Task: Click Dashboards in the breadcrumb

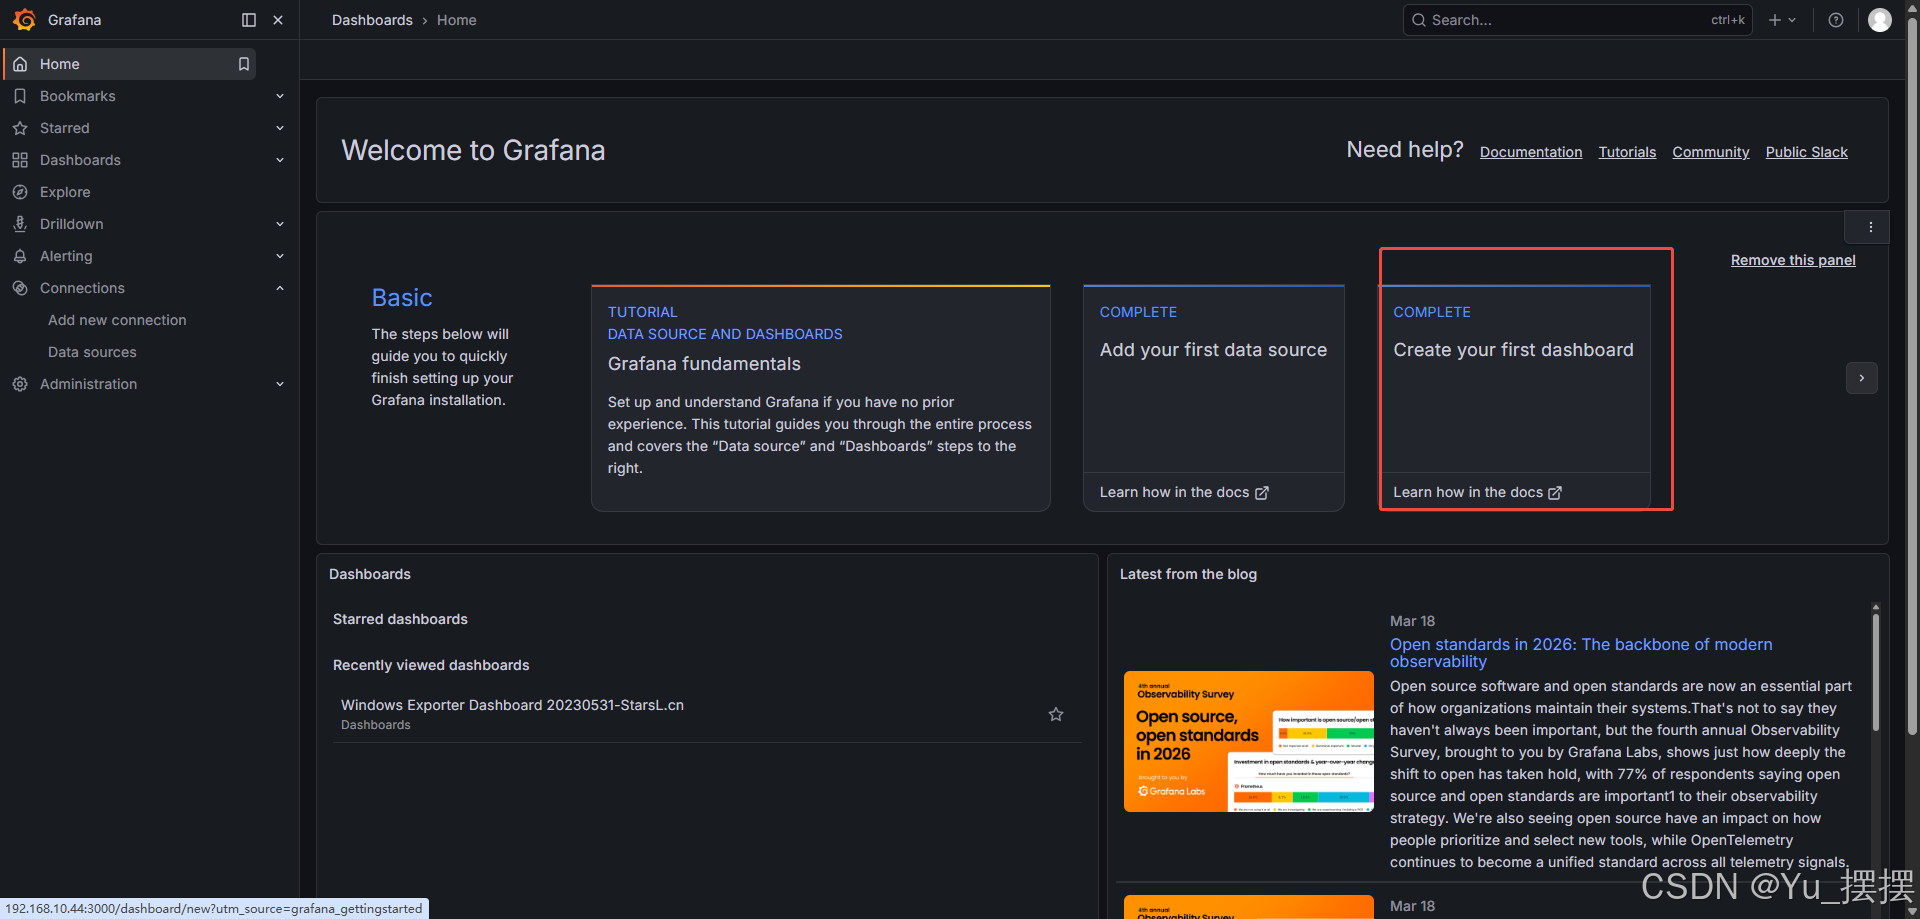Action: (x=372, y=20)
